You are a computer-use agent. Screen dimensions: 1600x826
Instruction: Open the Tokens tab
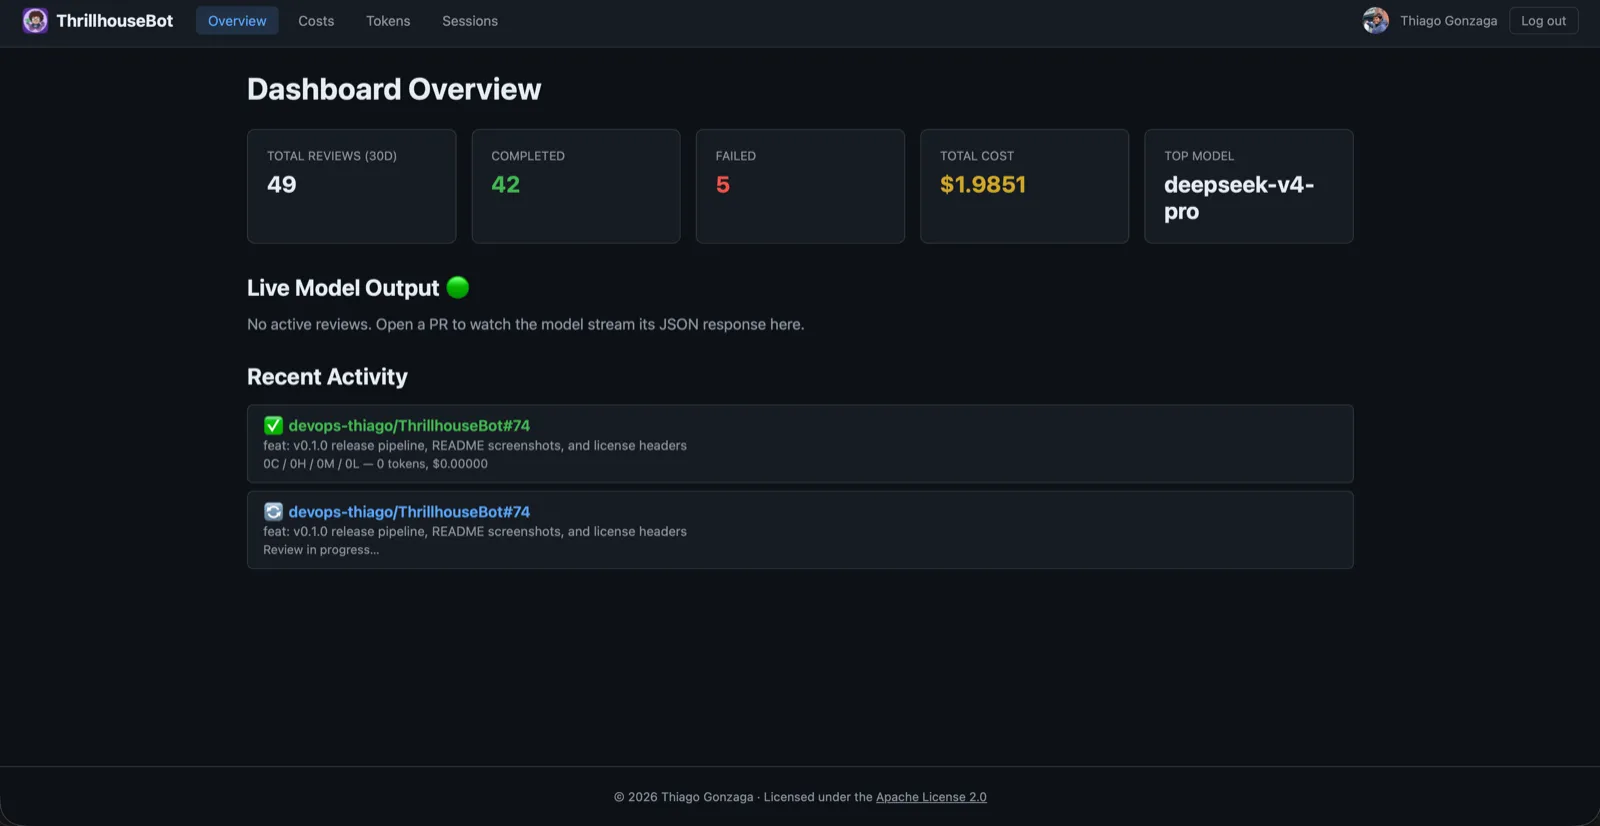[388, 21]
